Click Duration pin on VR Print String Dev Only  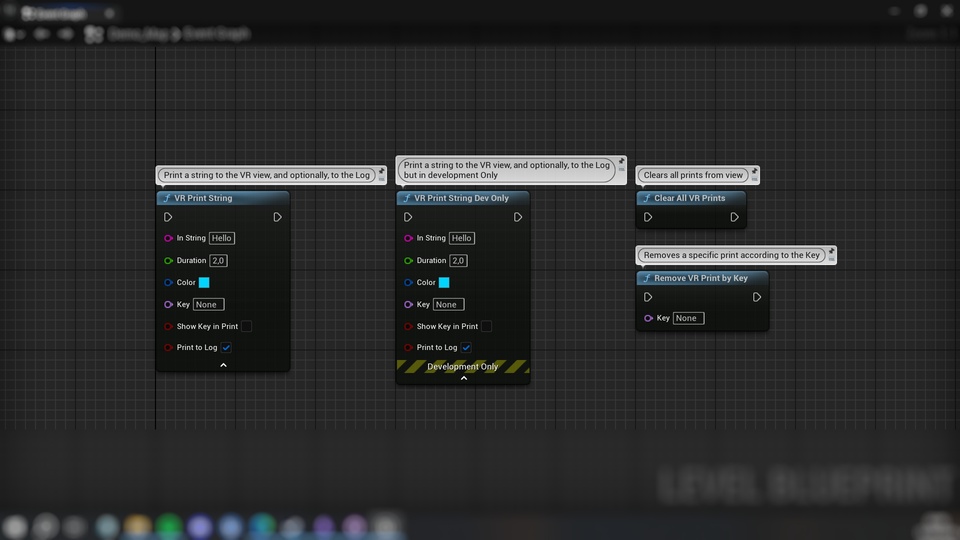pyautogui.click(x=408, y=261)
